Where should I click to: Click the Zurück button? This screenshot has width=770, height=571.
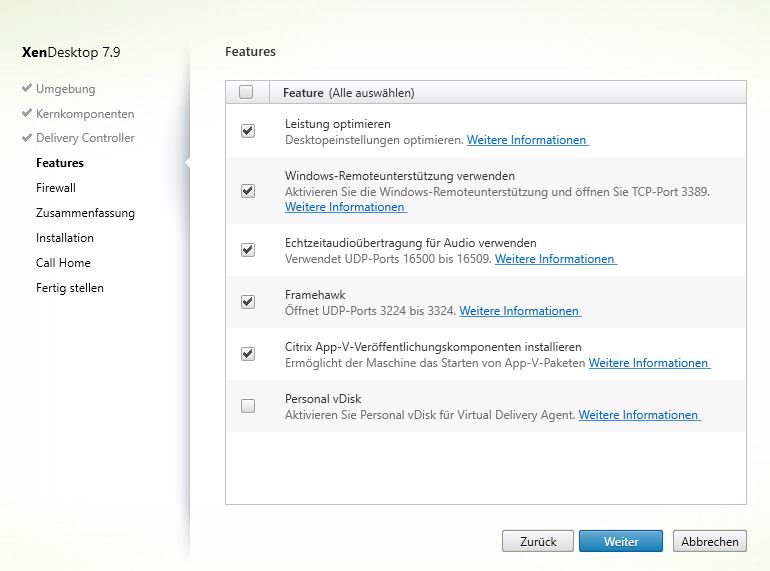tap(538, 541)
